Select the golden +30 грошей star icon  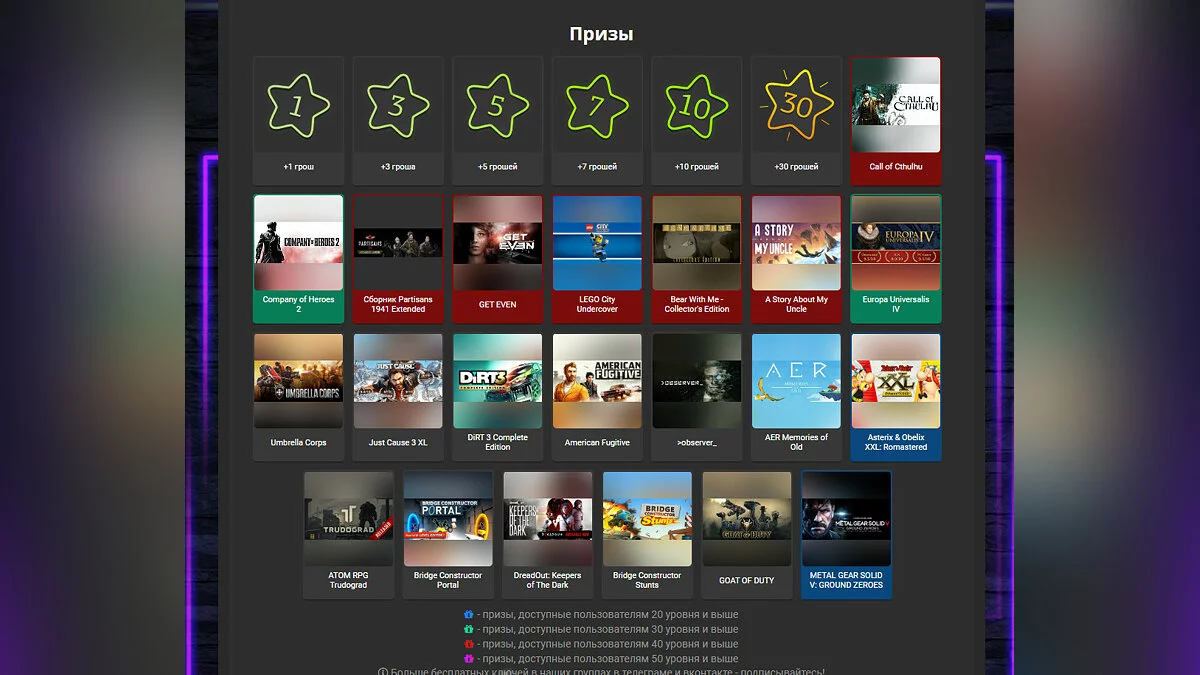796,105
